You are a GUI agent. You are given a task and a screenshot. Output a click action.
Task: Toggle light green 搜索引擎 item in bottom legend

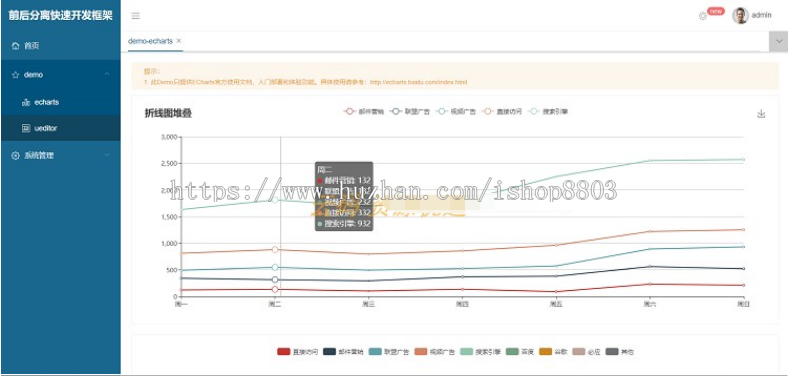[480, 352]
